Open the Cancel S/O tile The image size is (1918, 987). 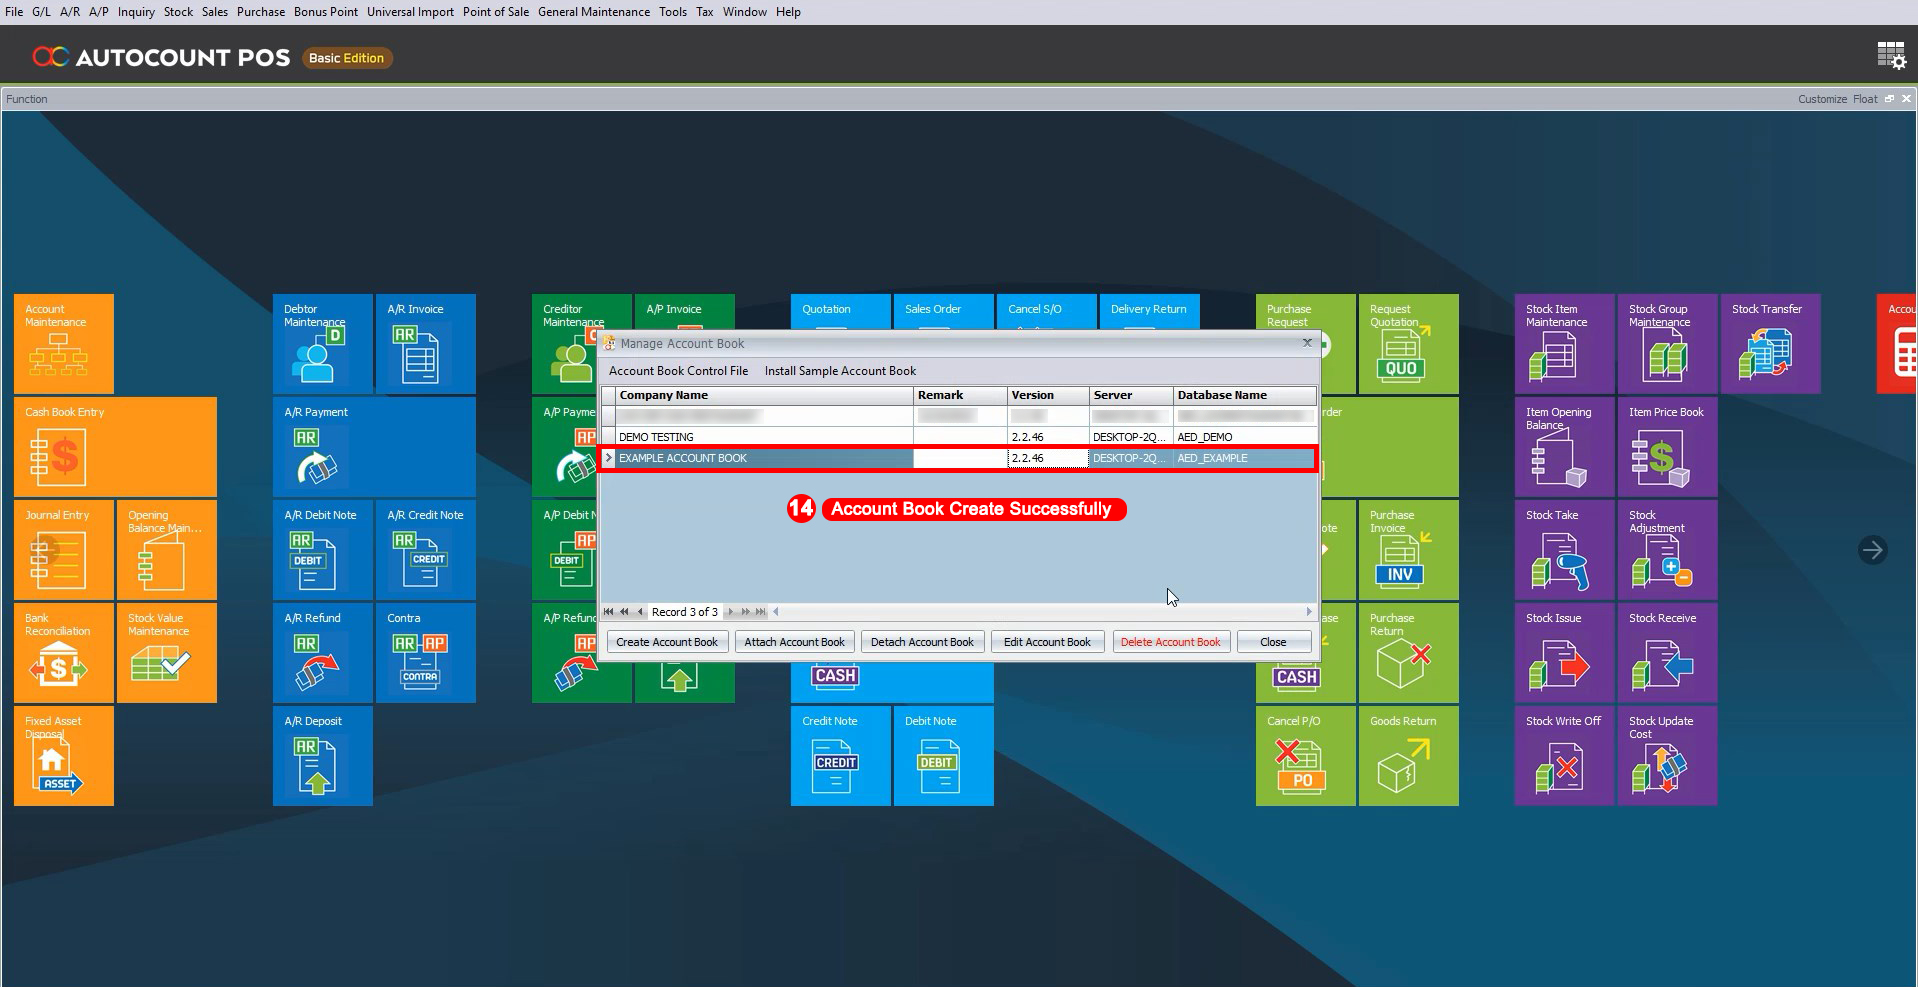pyautogui.click(x=1047, y=311)
